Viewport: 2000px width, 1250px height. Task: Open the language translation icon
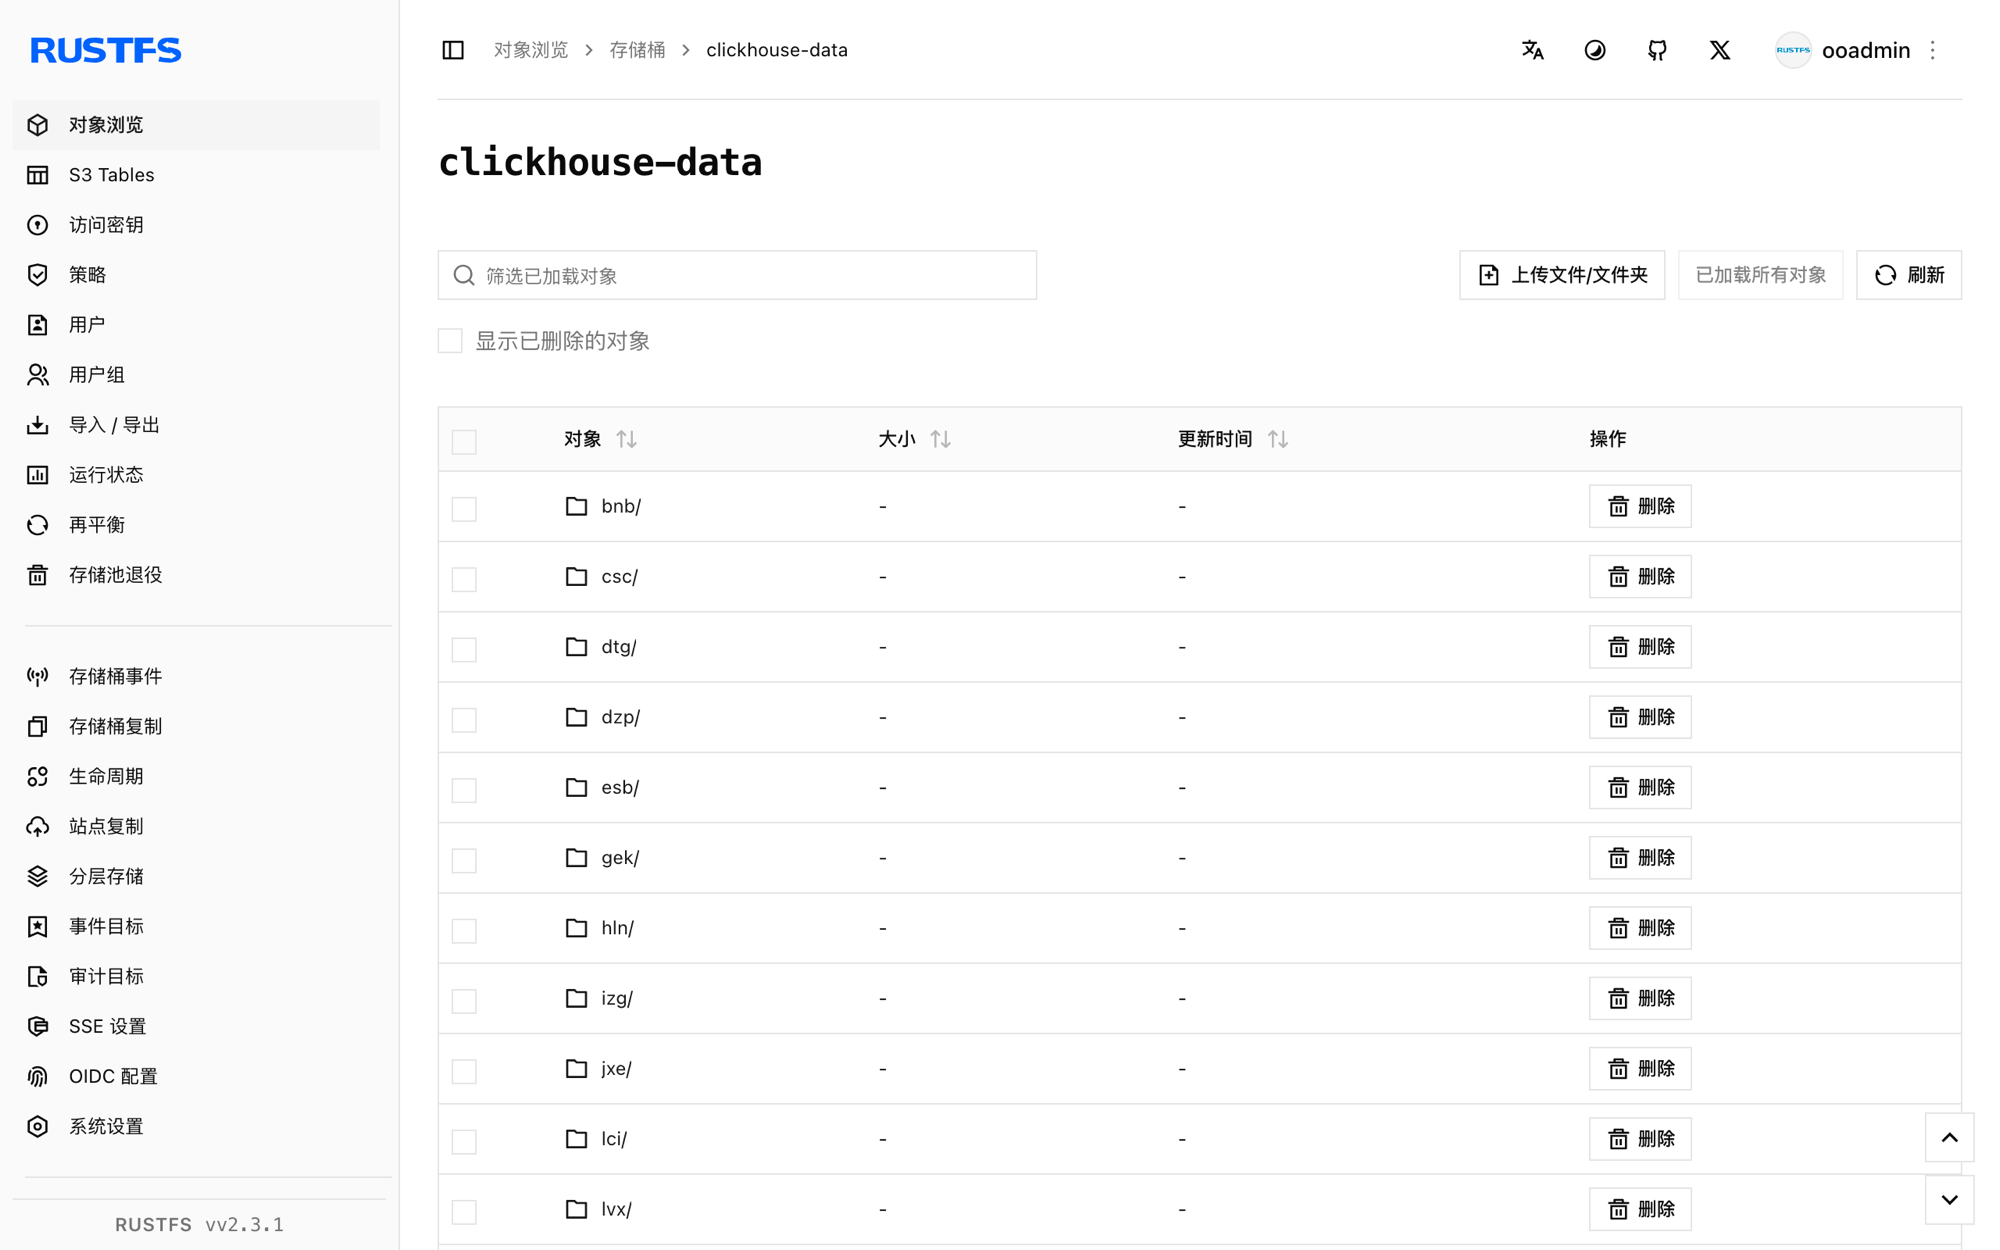[1532, 50]
